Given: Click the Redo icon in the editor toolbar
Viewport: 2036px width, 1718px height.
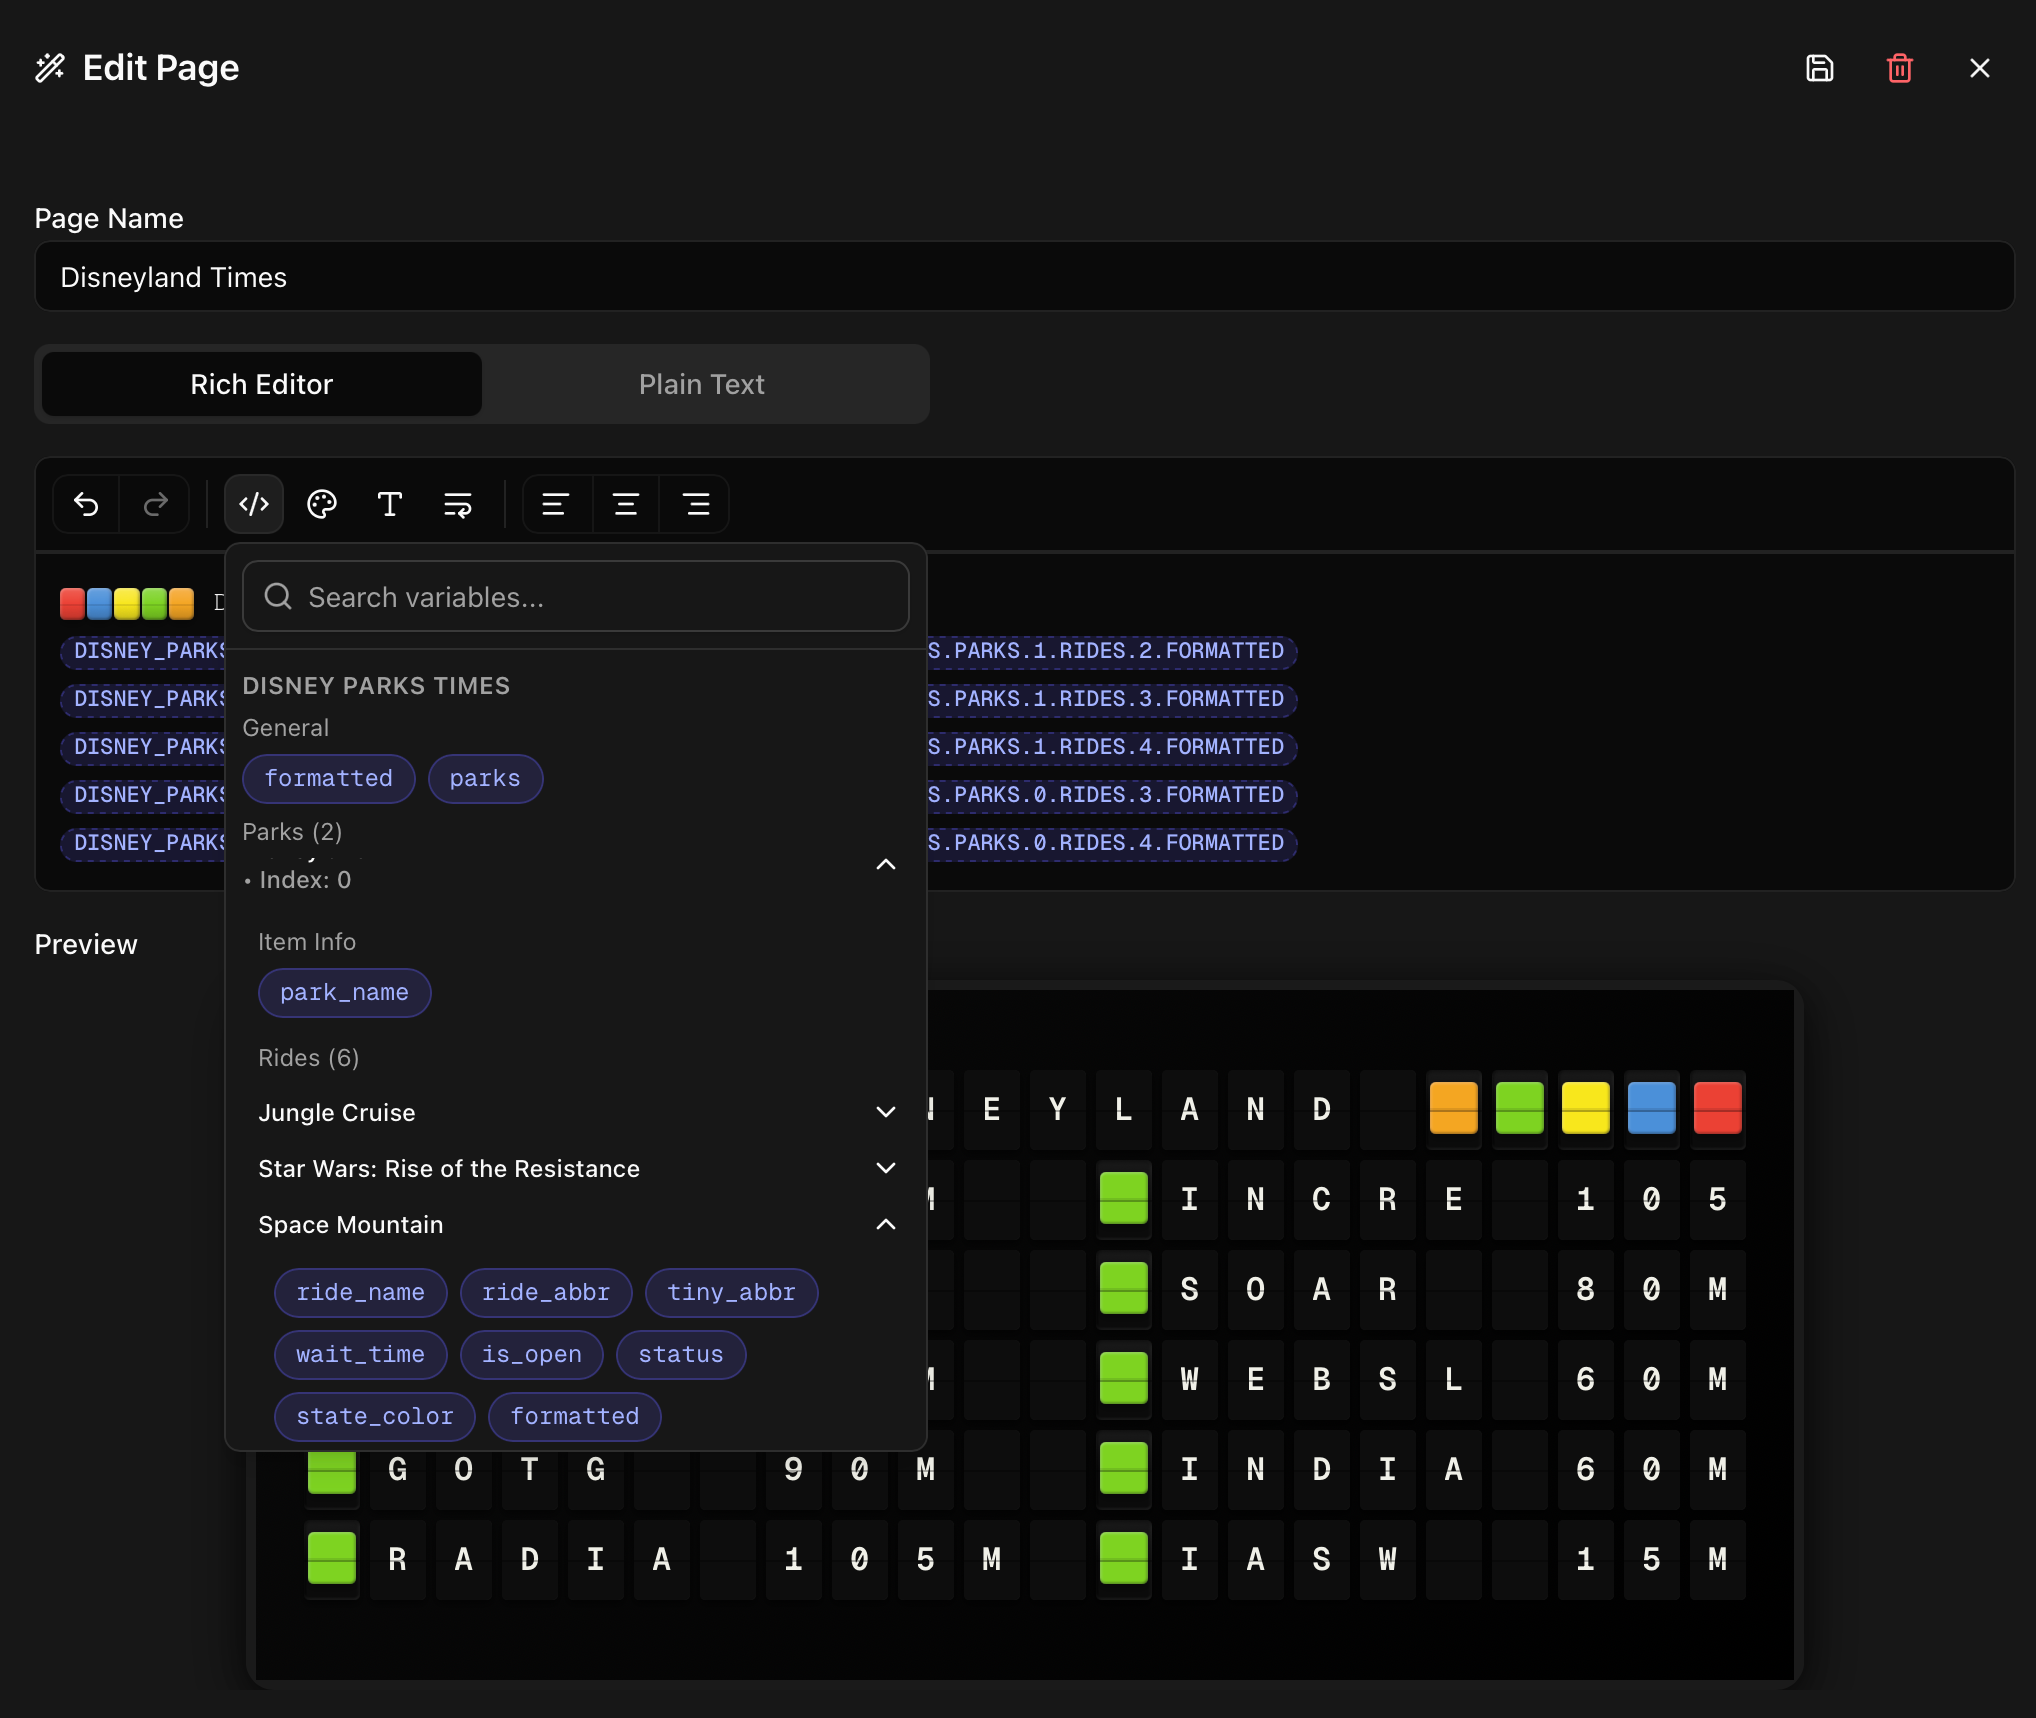Looking at the screenshot, I should (154, 504).
